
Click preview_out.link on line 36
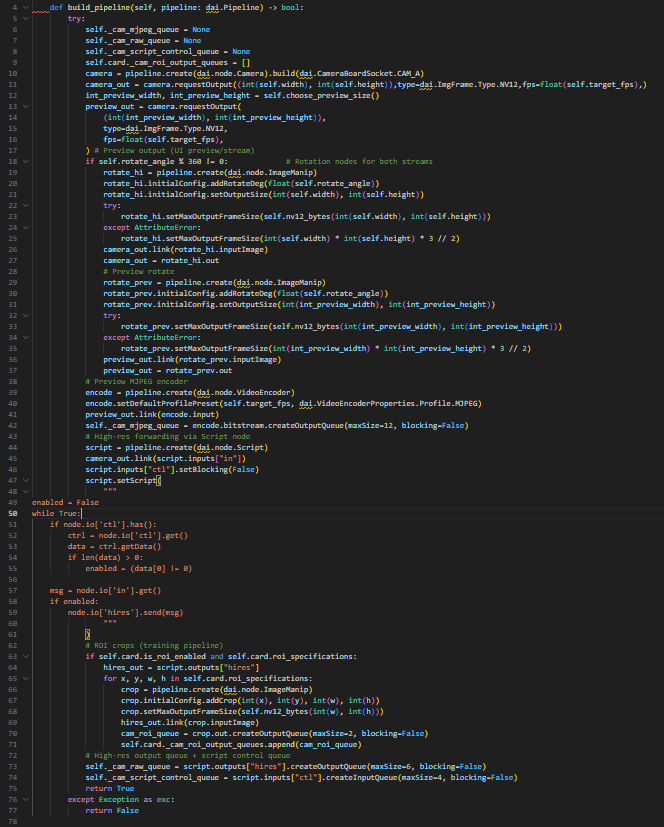[139, 360]
